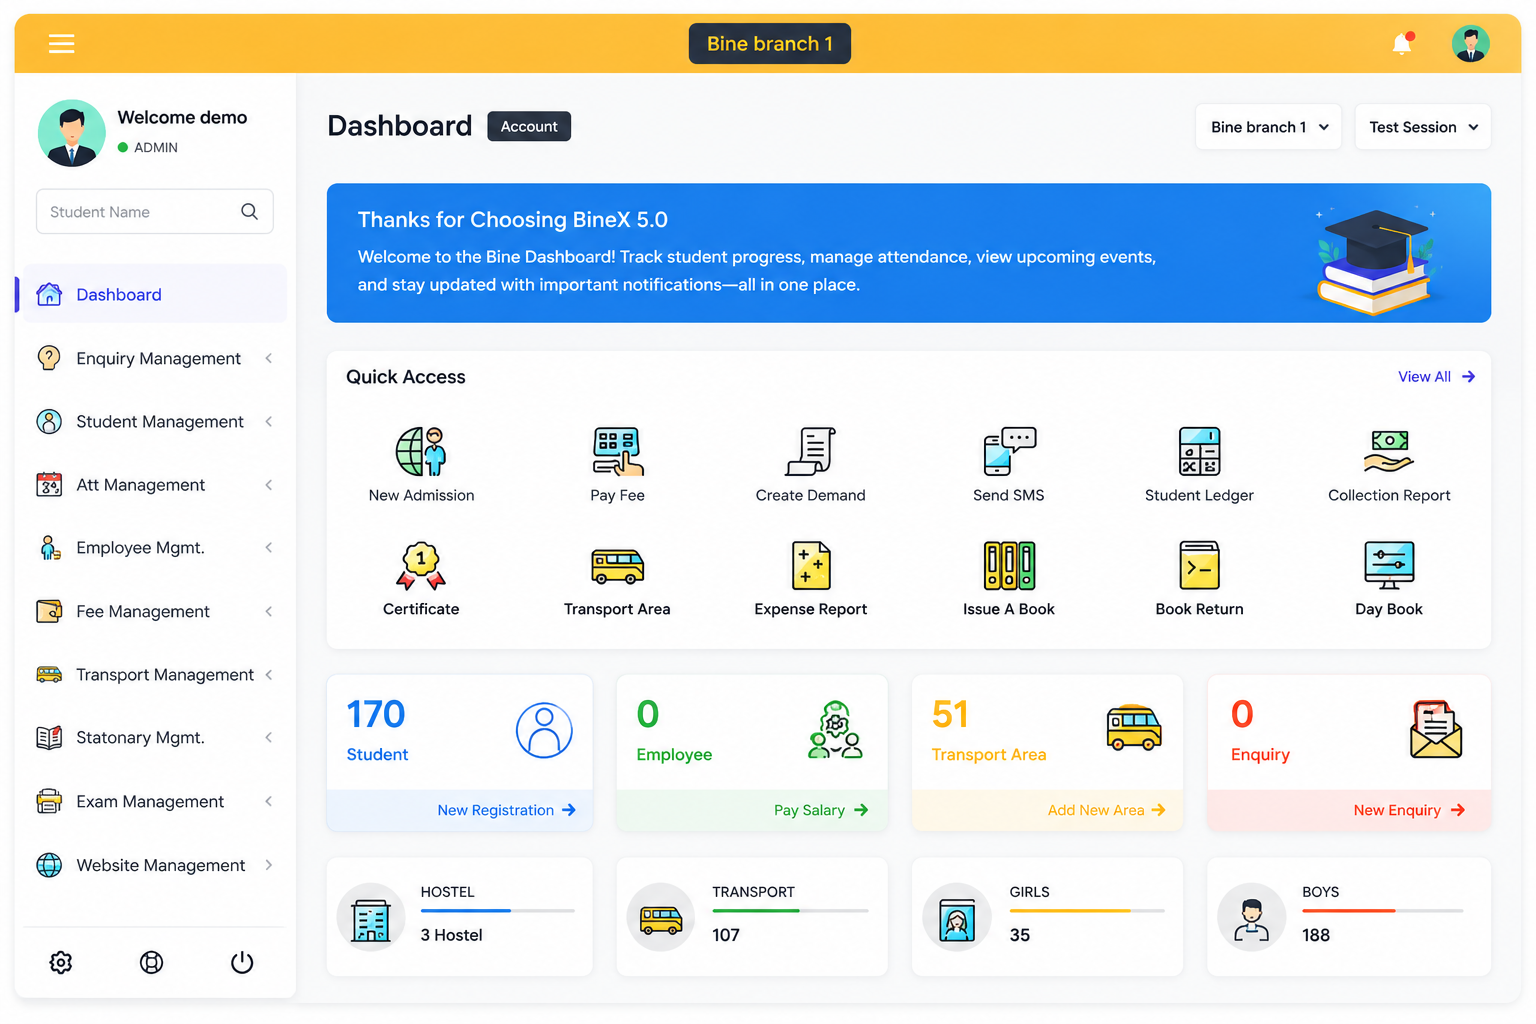The height and width of the screenshot is (1024, 1536).
Task: Click the Student Name search field
Action: (x=155, y=211)
